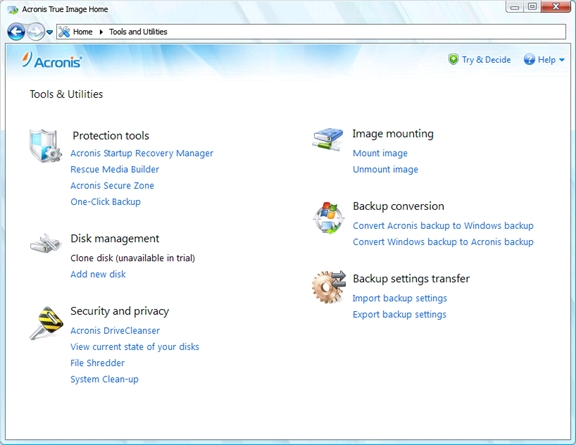This screenshot has width=576, height=445.
Task: Click the Backup settings transfer gear icon
Action: [329, 287]
